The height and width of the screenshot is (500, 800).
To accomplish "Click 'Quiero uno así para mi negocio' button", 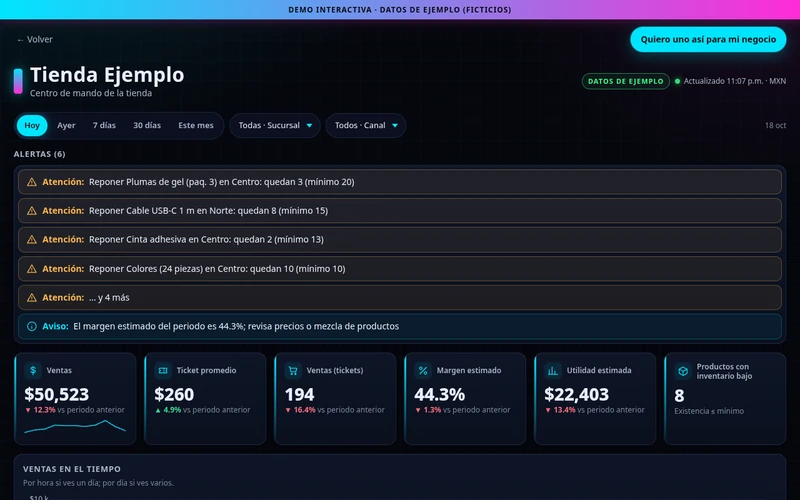I will [708, 39].
